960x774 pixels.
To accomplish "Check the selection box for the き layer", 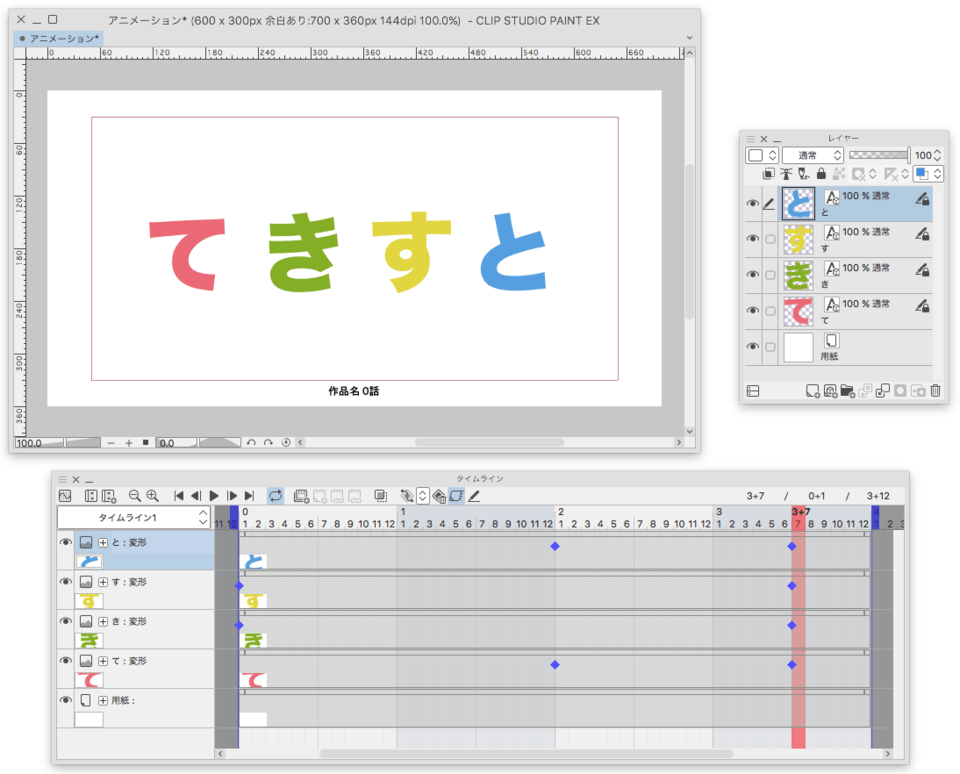I will 769,275.
